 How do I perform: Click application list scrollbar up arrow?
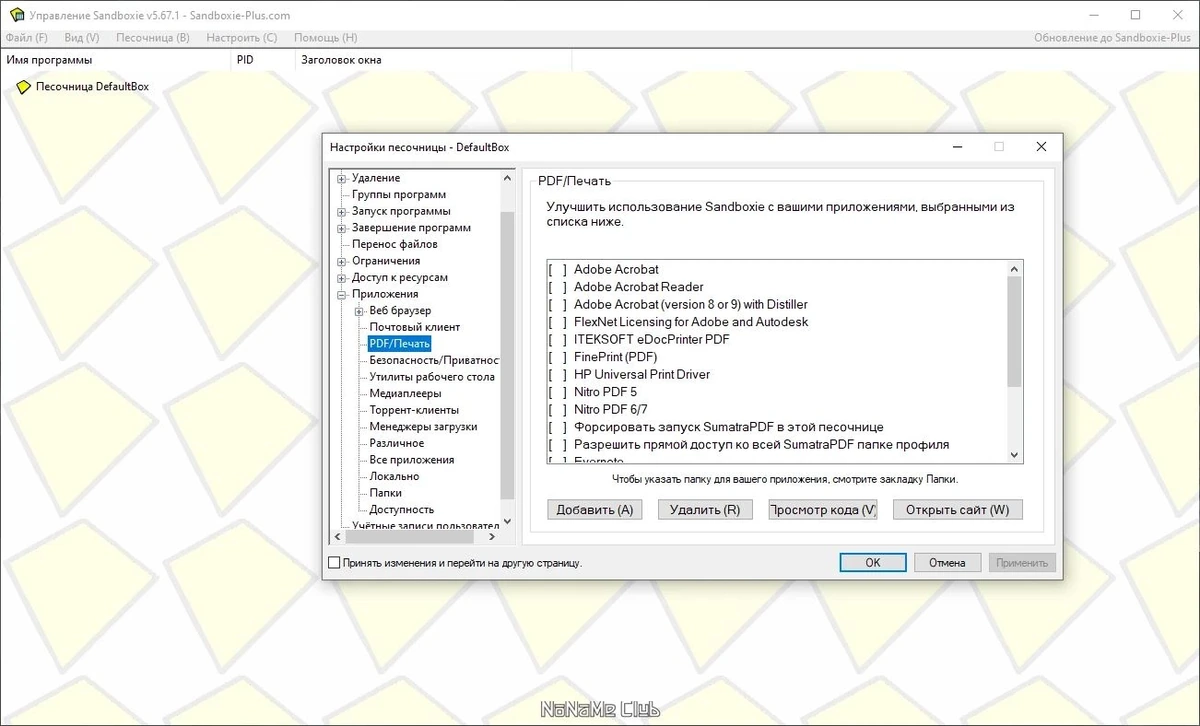pyautogui.click(x=1014, y=269)
